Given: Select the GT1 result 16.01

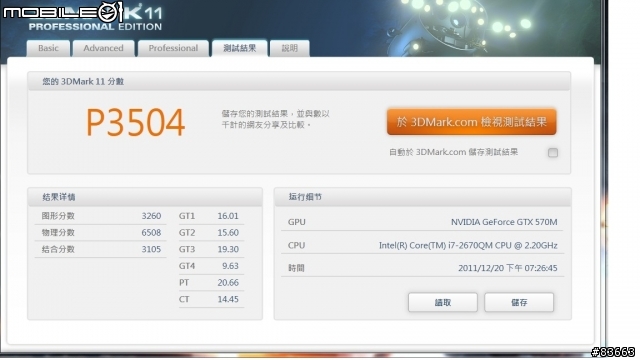Looking at the screenshot, I should pyautogui.click(x=228, y=216).
